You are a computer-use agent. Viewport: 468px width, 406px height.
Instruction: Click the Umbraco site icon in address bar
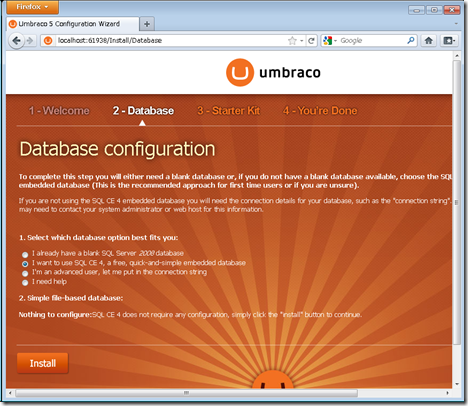[x=48, y=41]
